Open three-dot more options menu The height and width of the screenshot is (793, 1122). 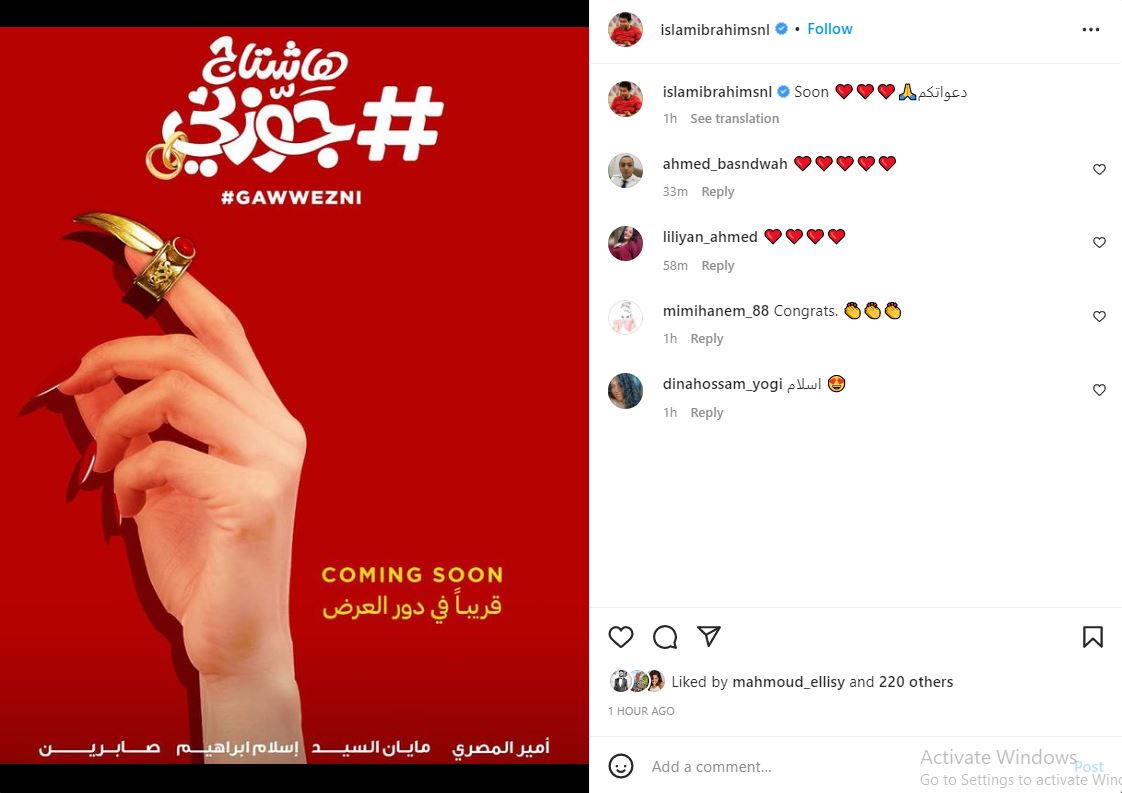(1091, 29)
